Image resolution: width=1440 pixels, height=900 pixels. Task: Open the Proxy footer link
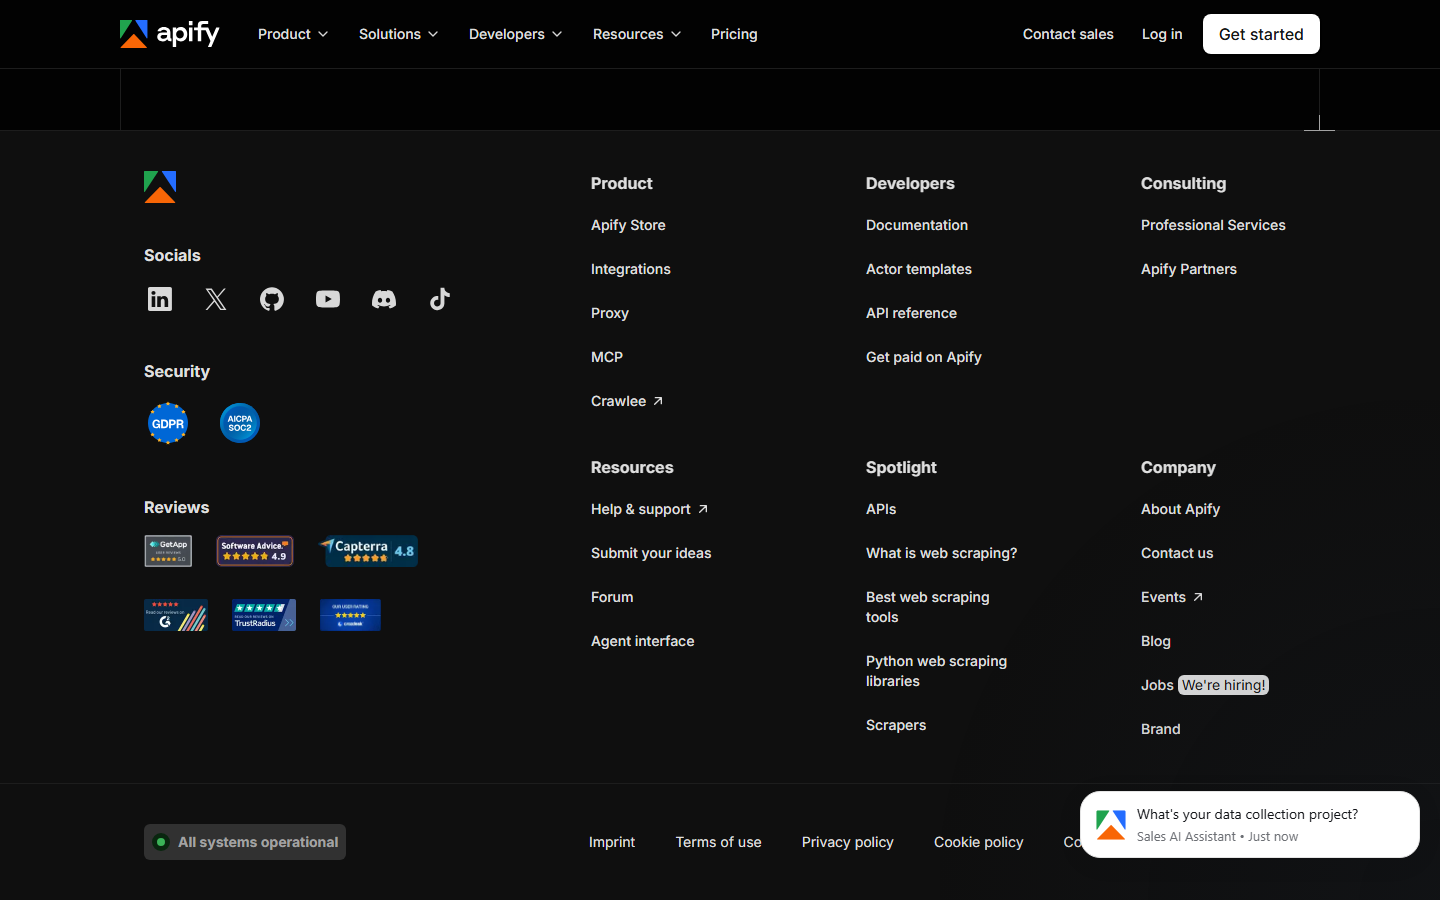coord(610,313)
